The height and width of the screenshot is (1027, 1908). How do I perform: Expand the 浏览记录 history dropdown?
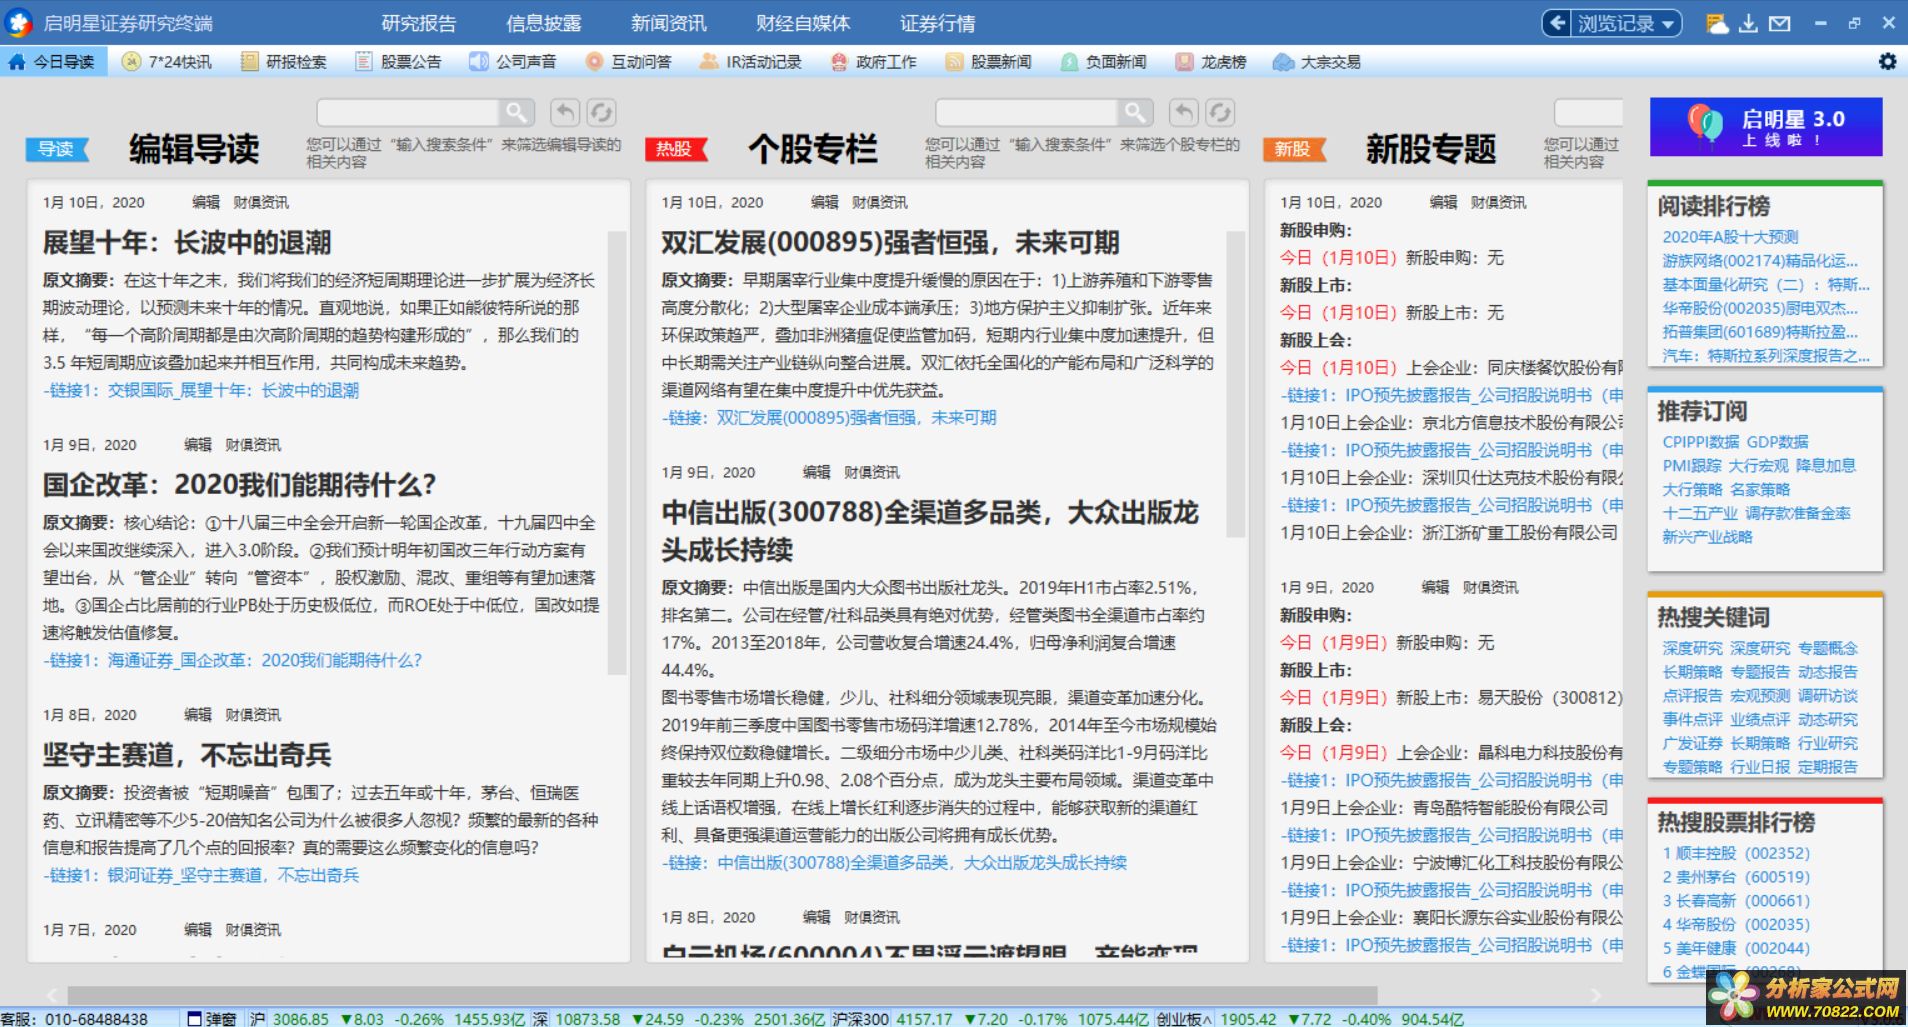1625,23
